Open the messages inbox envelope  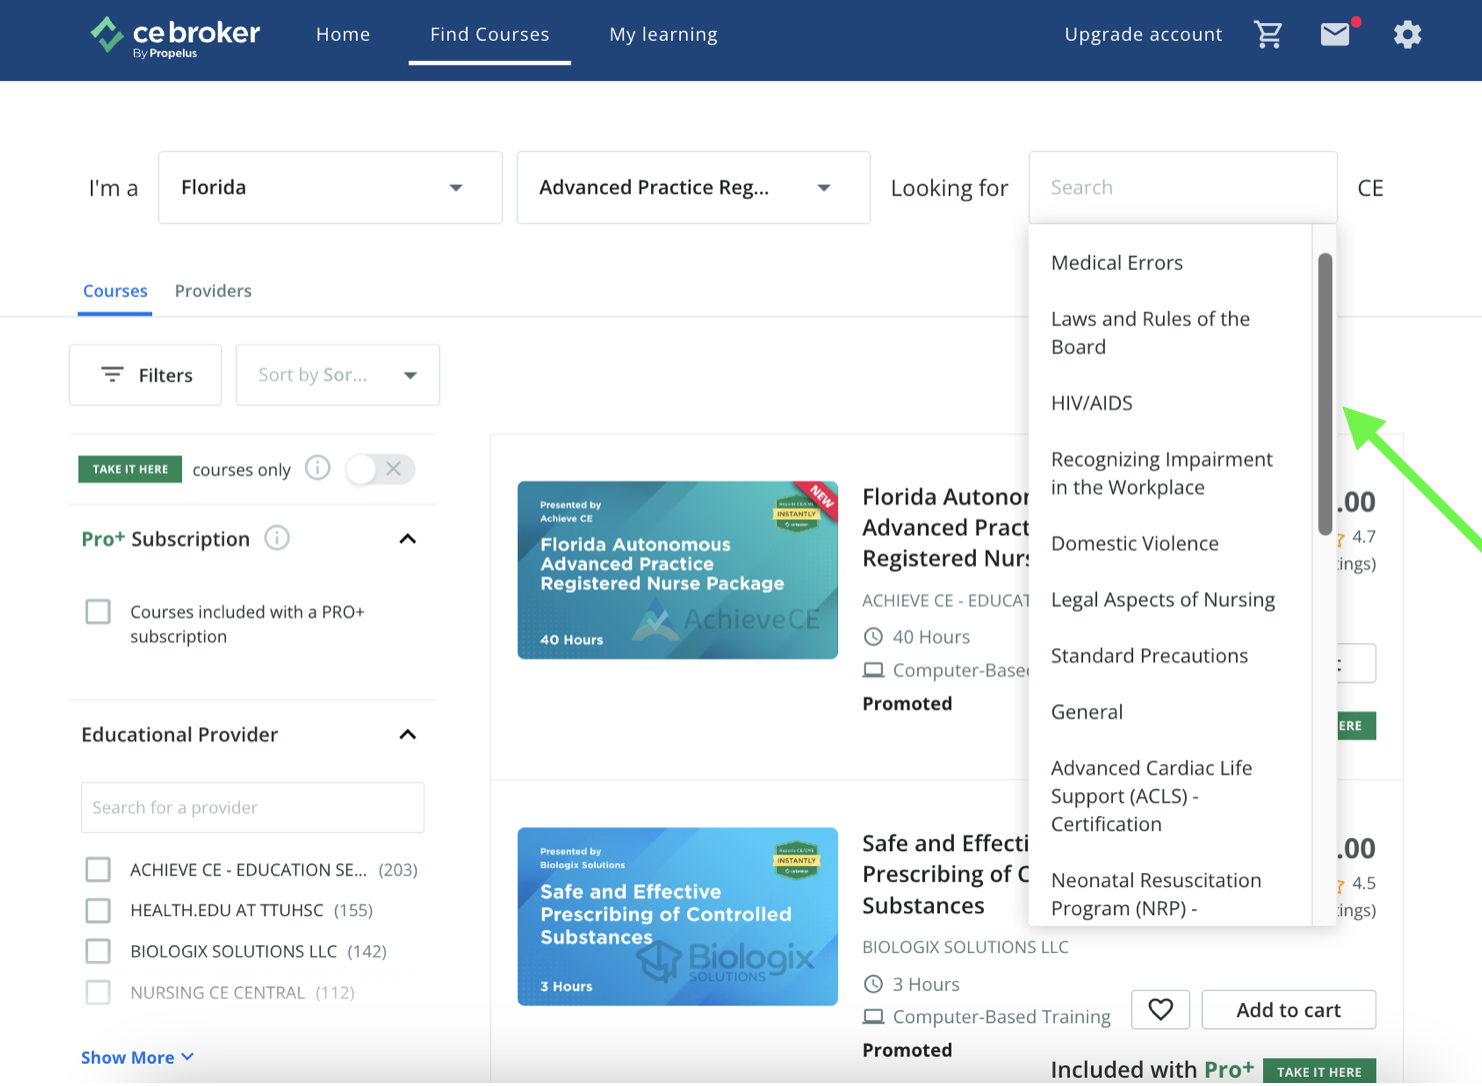pyautogui.click(x=1334, y=34)
